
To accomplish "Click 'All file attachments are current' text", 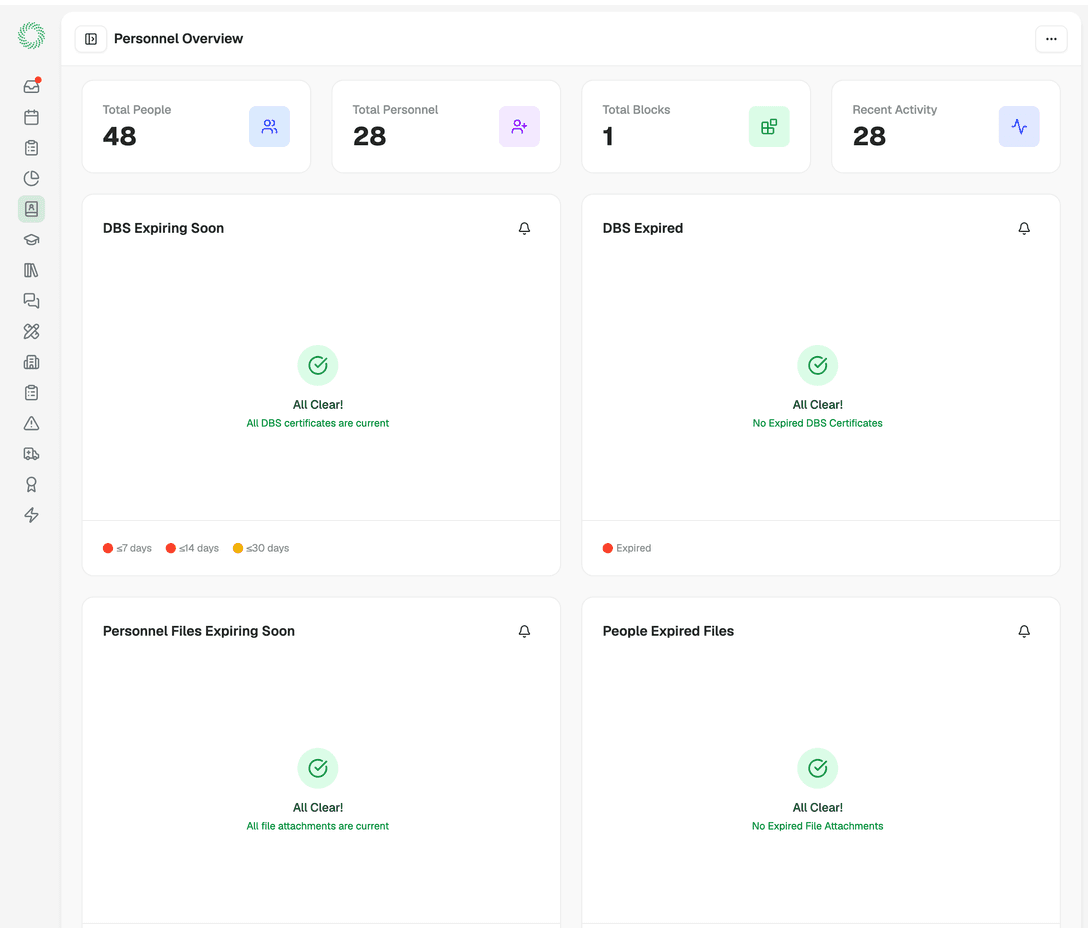I will (x=318, y=826).
